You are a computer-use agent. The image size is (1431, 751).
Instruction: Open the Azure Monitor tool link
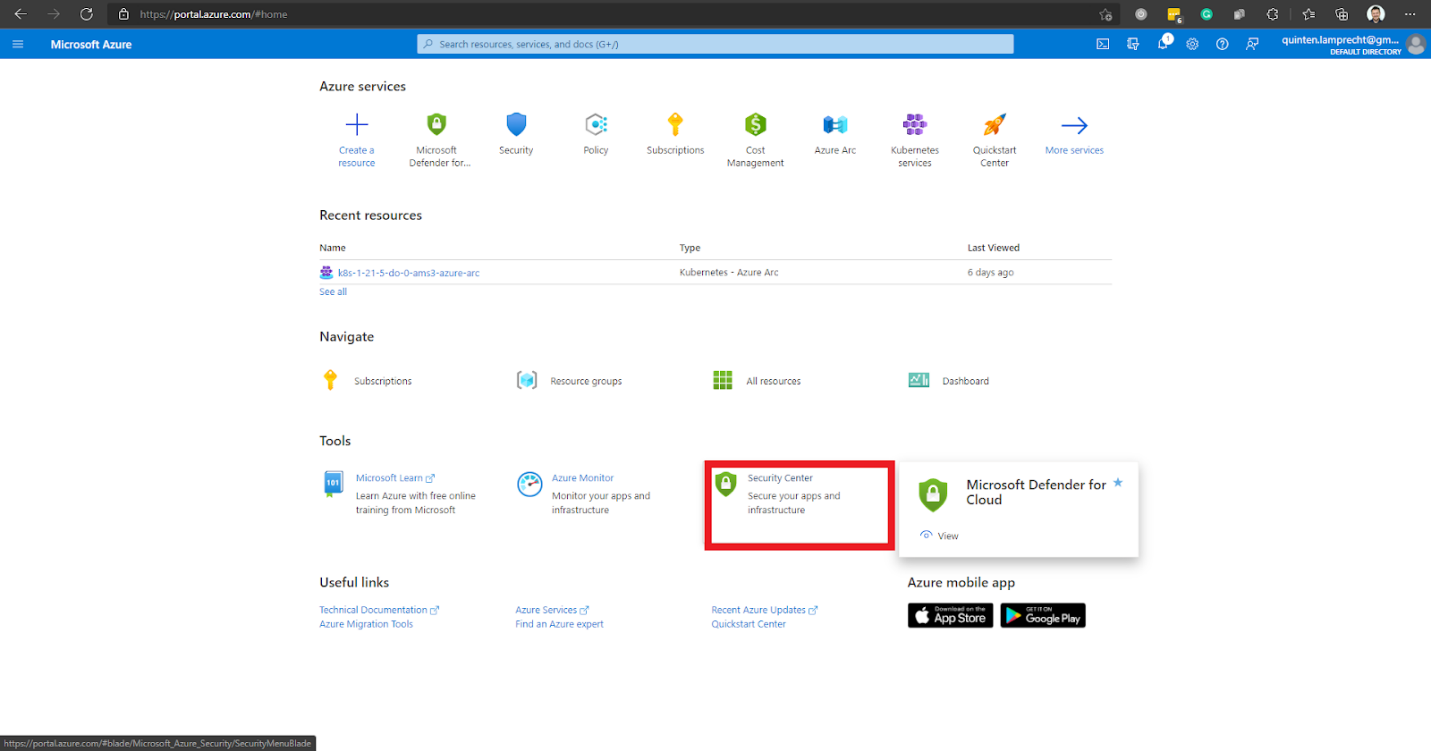(583, 478)
